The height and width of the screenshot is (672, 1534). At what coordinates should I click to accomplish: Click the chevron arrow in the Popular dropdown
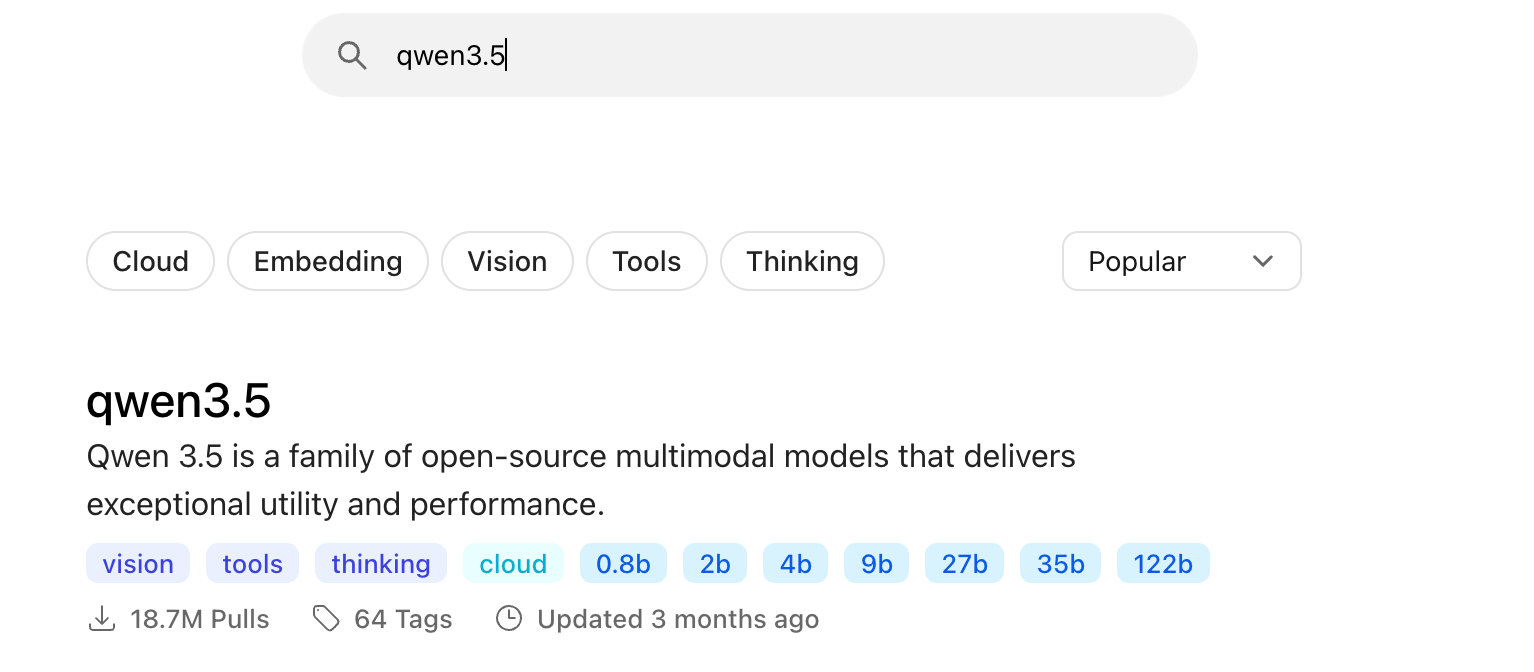pyautogui.click(x=1263, y=261)
